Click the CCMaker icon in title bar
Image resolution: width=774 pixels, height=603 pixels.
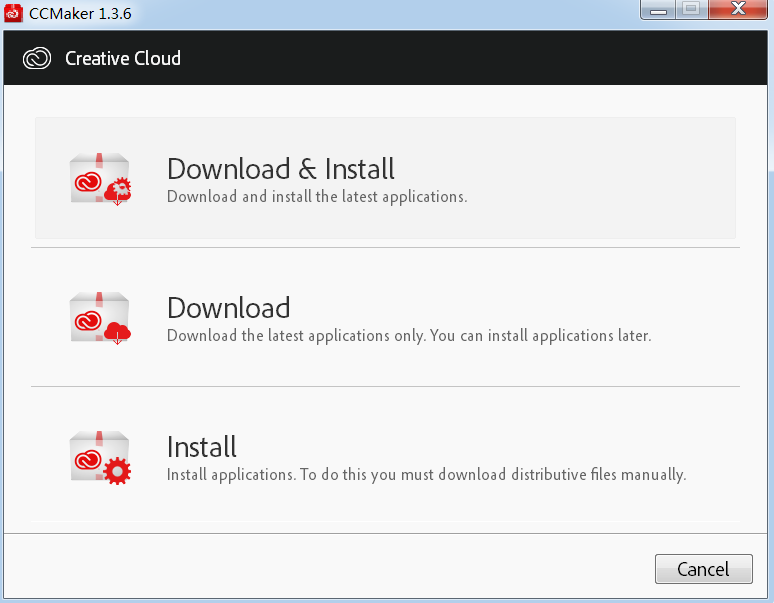click(13, 13)
